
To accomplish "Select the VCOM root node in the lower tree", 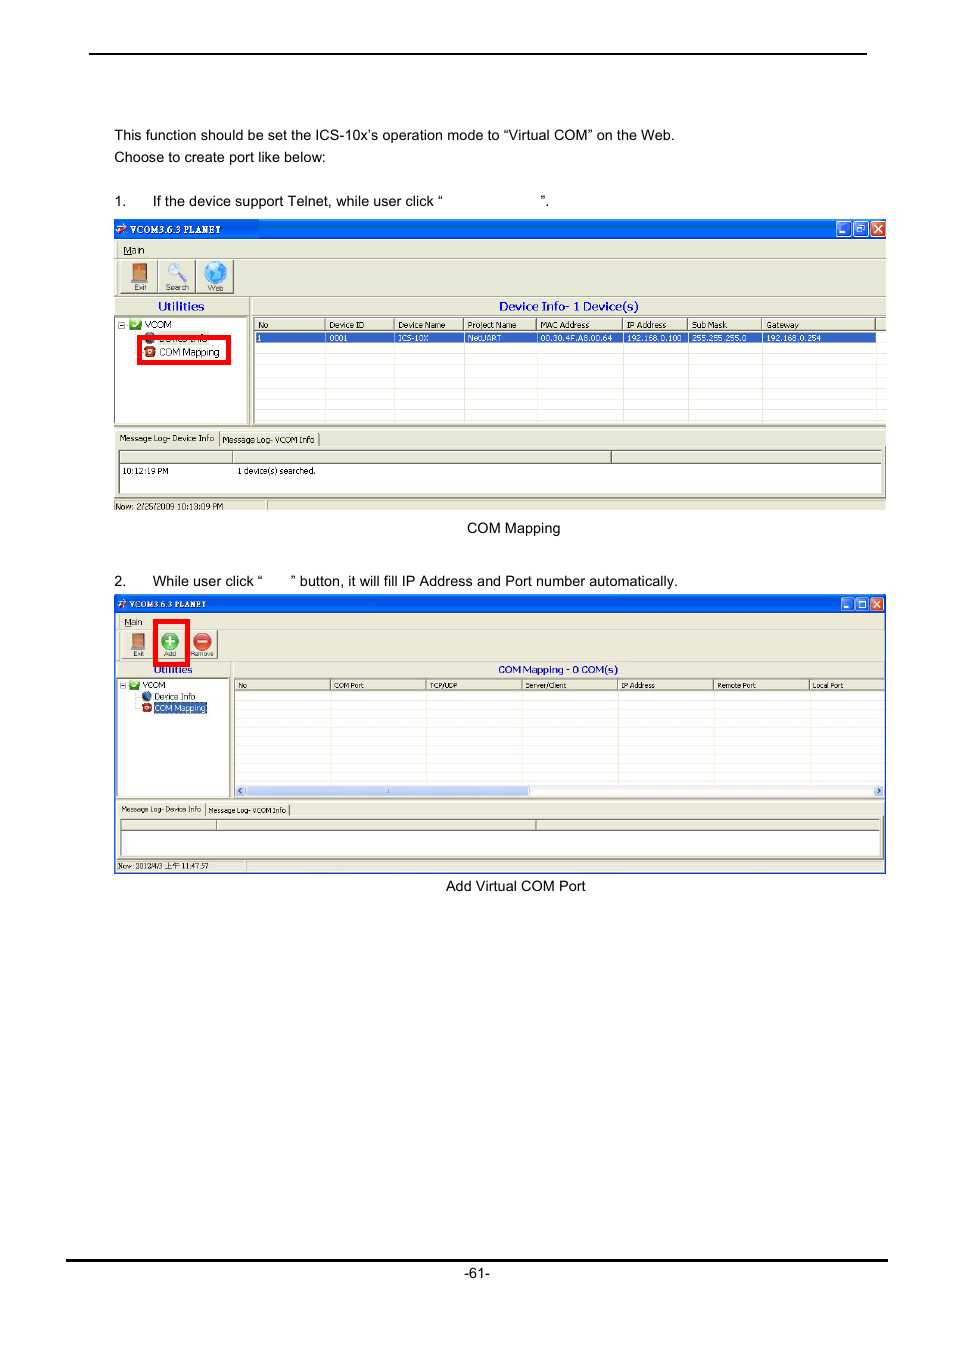I will pyautogui.click(x=154, y=686).
